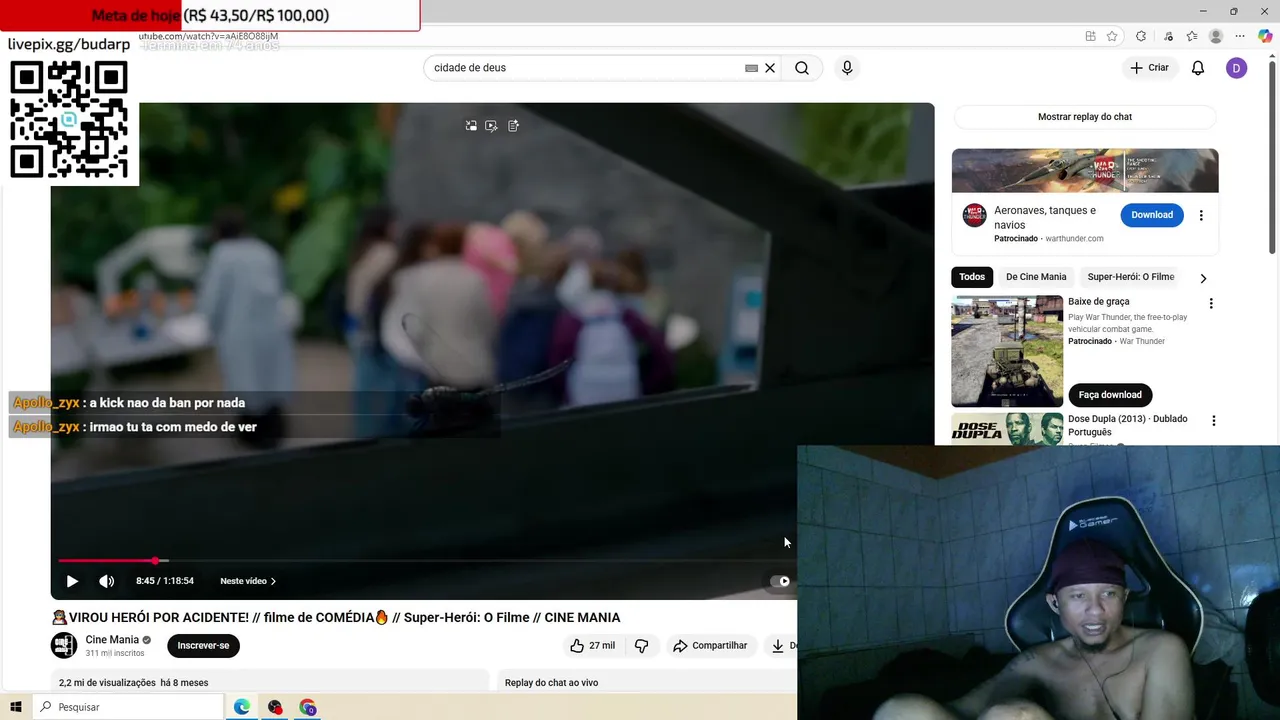Image resolution: width=1280 pixels, height=720 pixels.
Task: Show more filter chips with the right arrow
Action: pos(1203,278)
